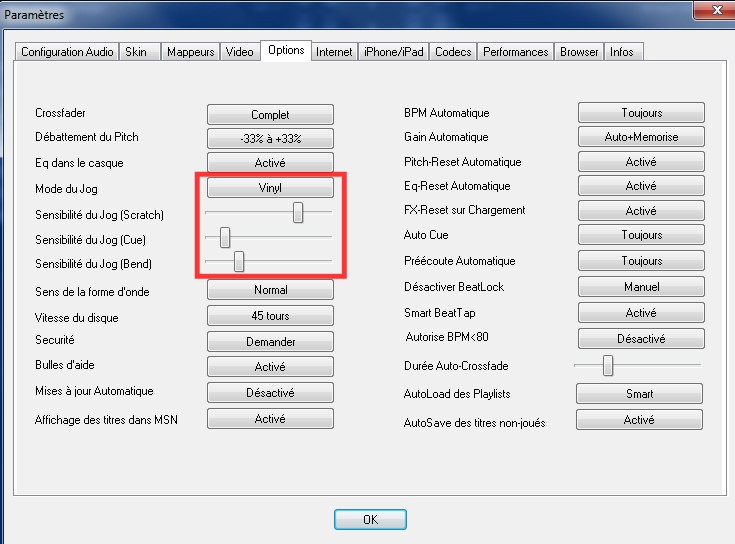Click the Sensibilité du Jog (Cue) slider handle
Viewport: 735px width, 544px height.
click(225, 237)
